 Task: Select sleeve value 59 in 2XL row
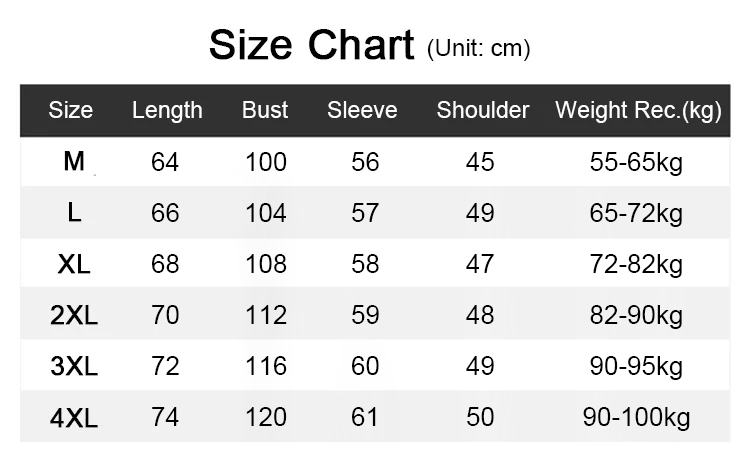[366, 315]
